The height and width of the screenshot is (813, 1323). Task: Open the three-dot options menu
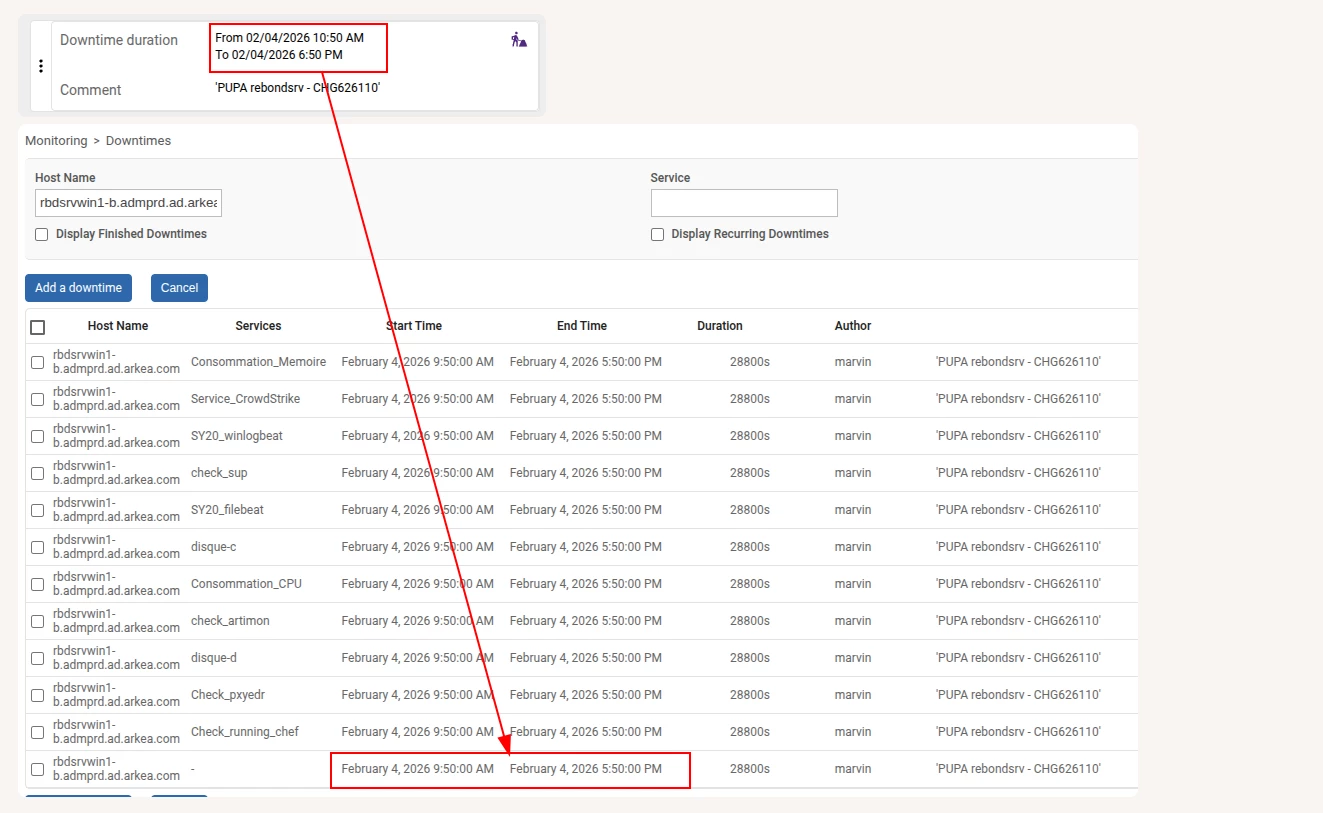(x=41, y=66)
